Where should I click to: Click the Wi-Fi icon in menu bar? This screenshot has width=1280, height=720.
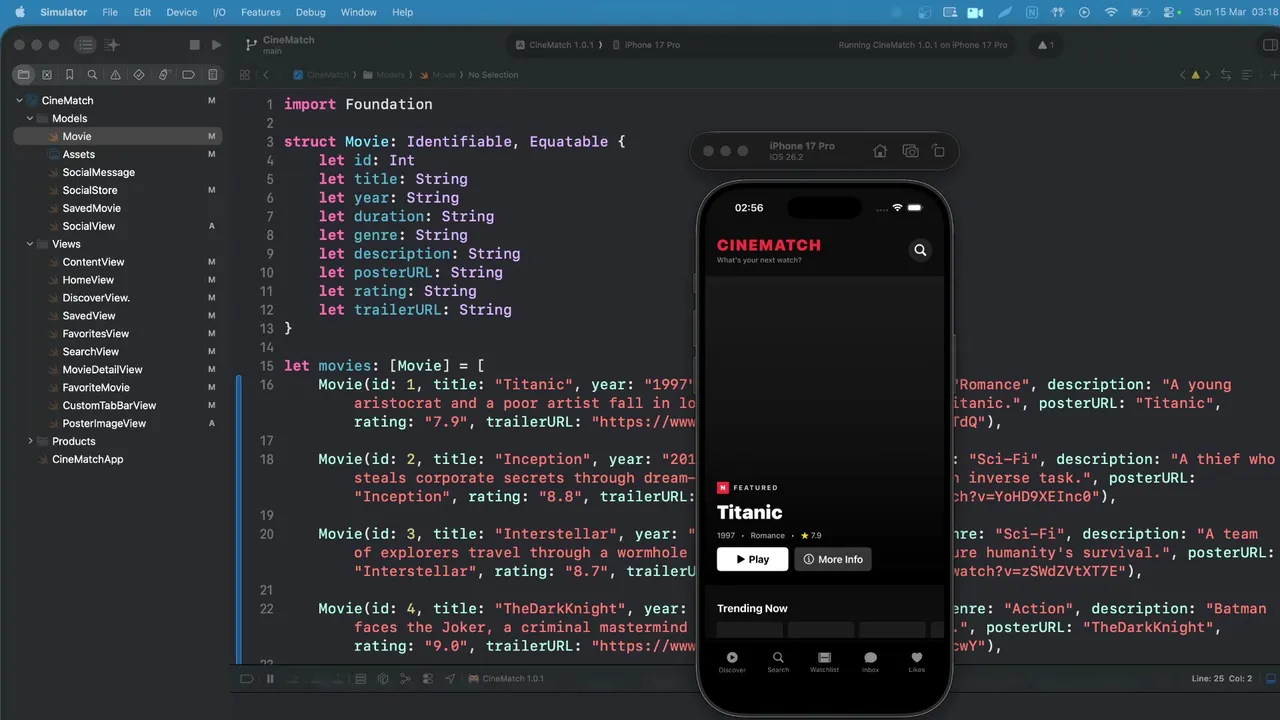pyautogui.click(x=1110, y=12)
